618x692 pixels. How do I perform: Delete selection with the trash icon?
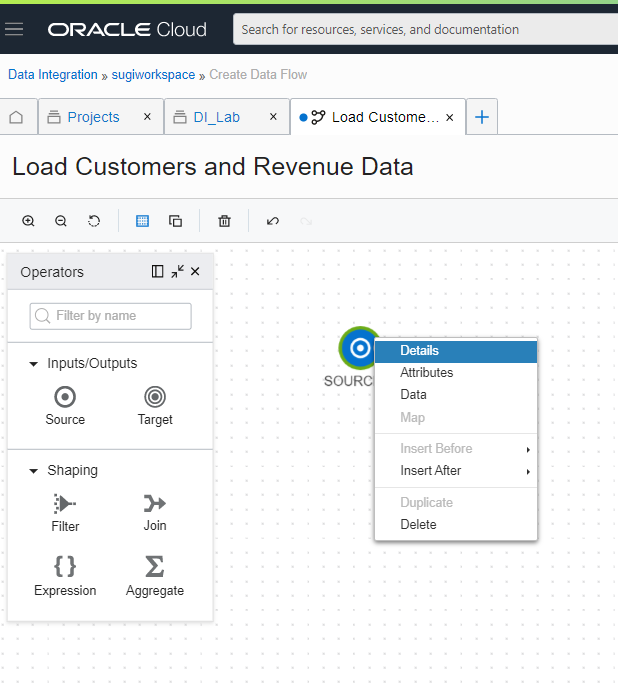(224, 221)
